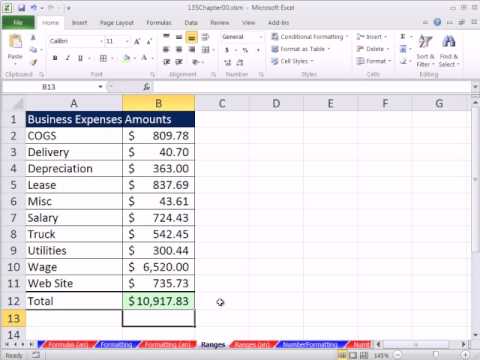Toggle Wrap Text
The image size is (480, 360).
205,37
